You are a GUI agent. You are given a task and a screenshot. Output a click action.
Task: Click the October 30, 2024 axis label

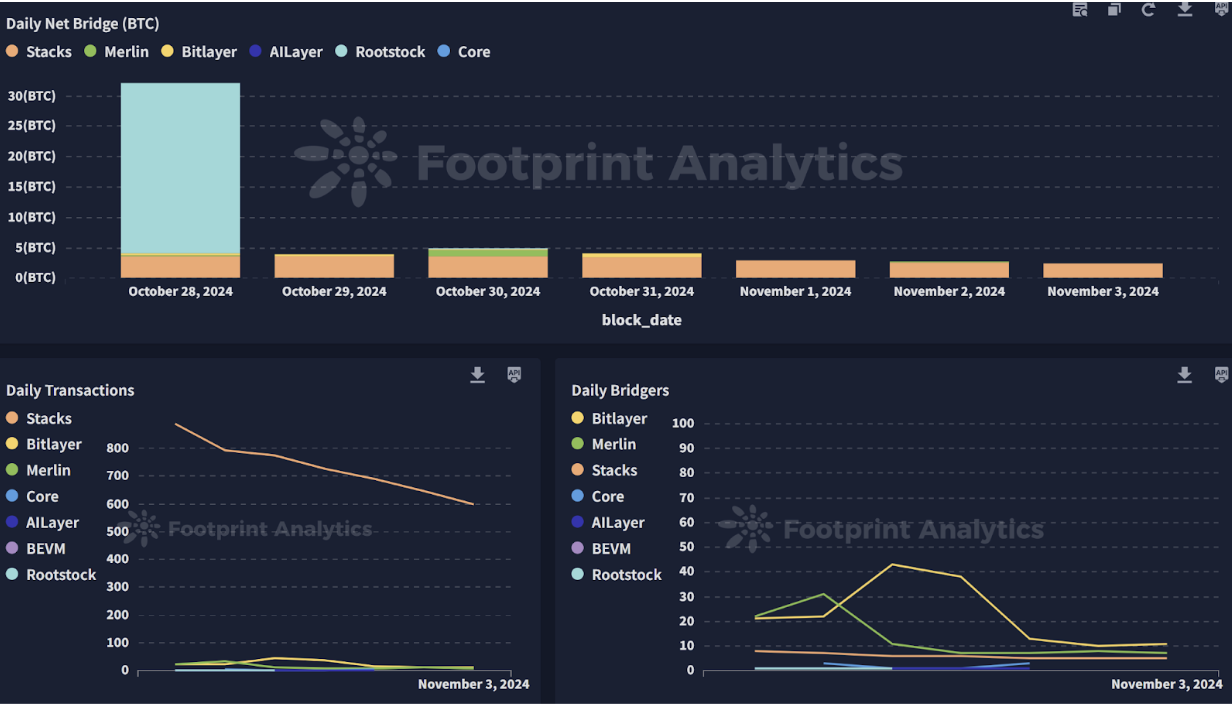coord(488,292)
